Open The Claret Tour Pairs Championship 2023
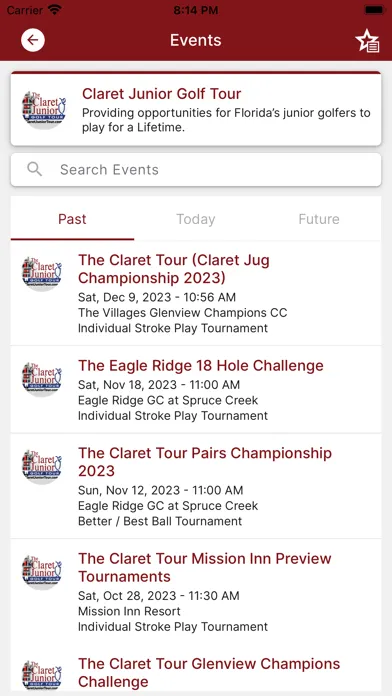 (196, 486)
